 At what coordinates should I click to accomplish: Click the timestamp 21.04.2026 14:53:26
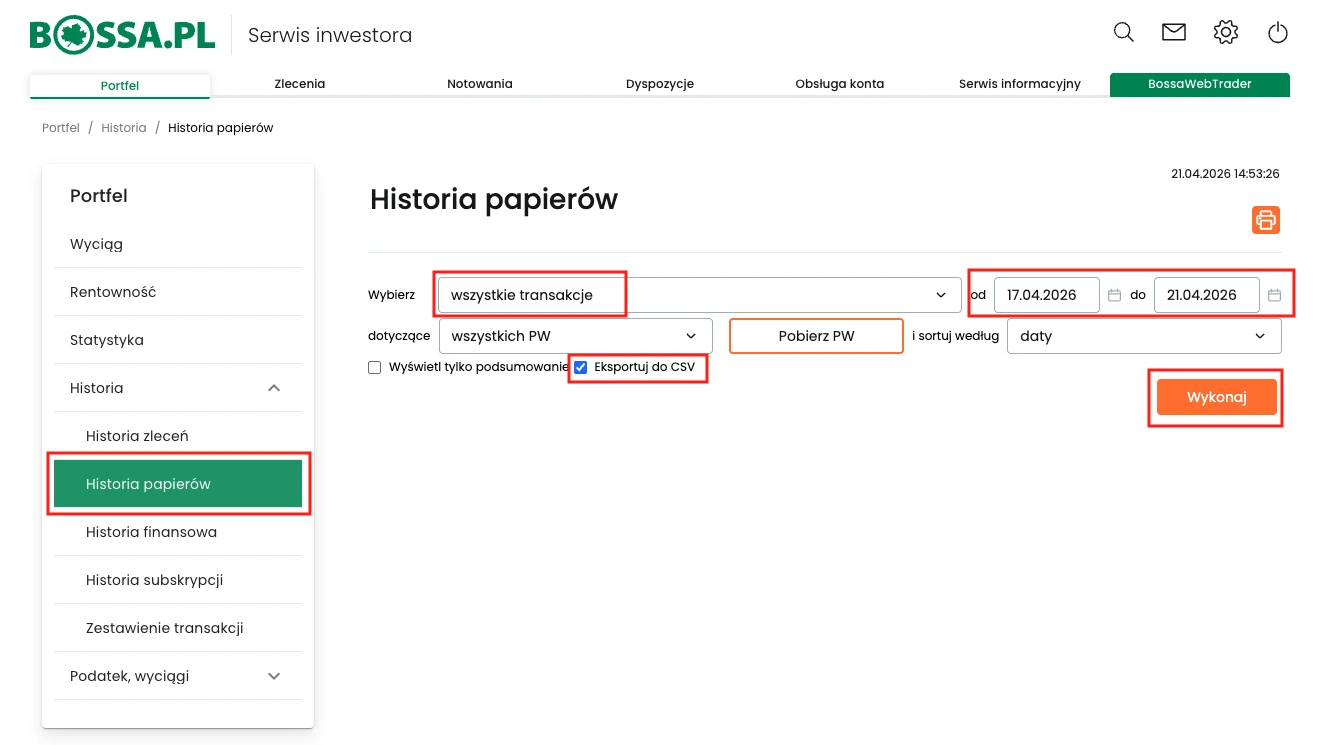(x=1225, y=174)
